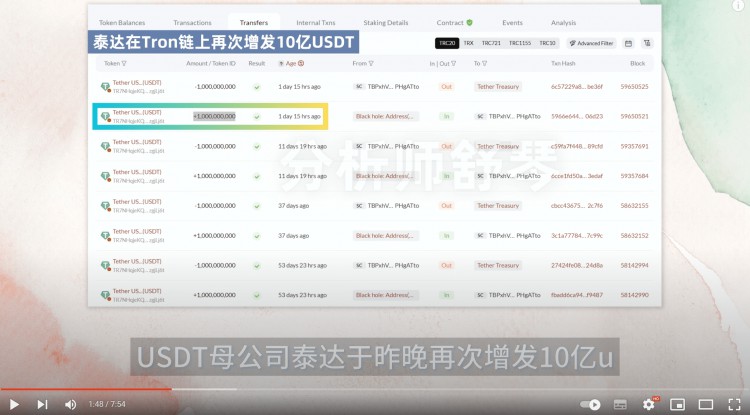Open transaction hash 6c57229a8...be36f
This screenshot has height=415, width=750.
(577, 87)
